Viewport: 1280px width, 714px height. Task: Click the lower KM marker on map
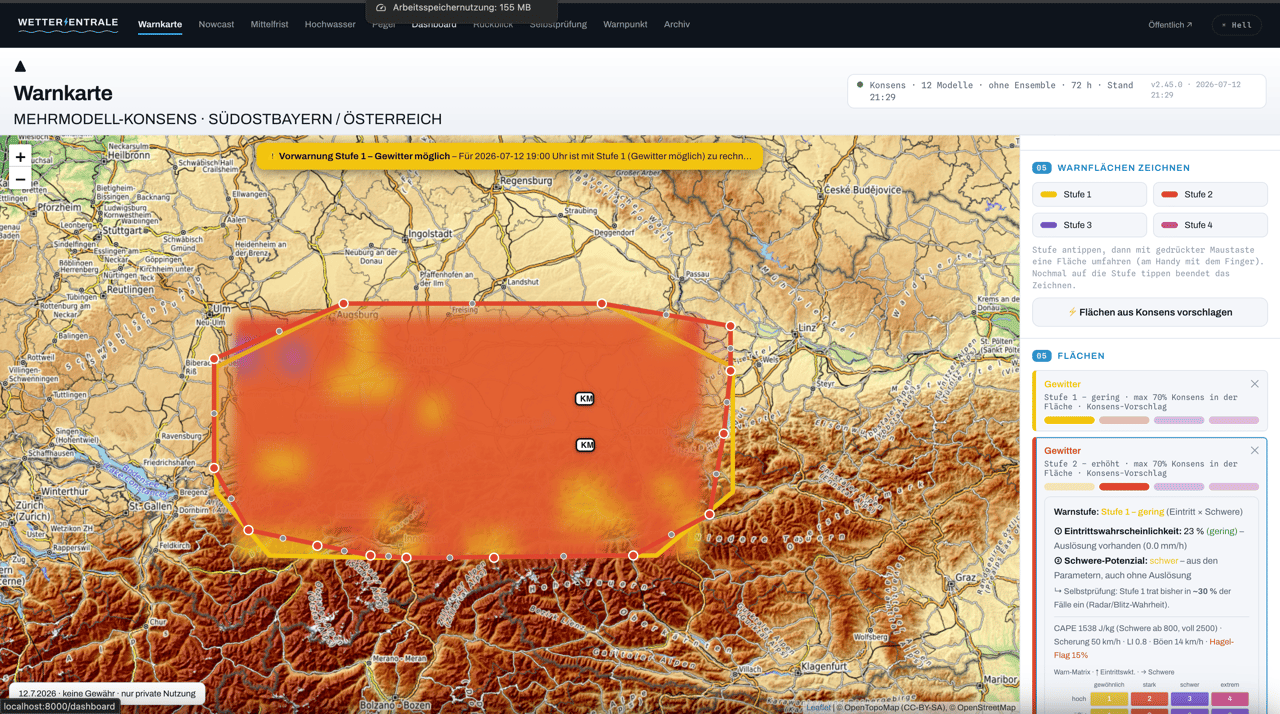point(585,445)
